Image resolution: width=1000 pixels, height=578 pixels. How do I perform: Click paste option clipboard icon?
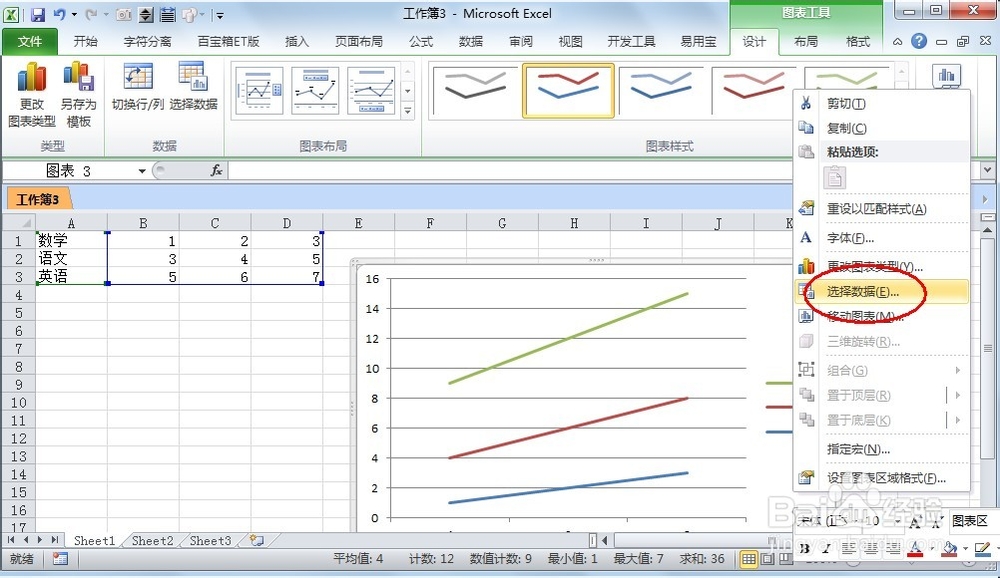(x=834, y=178)
